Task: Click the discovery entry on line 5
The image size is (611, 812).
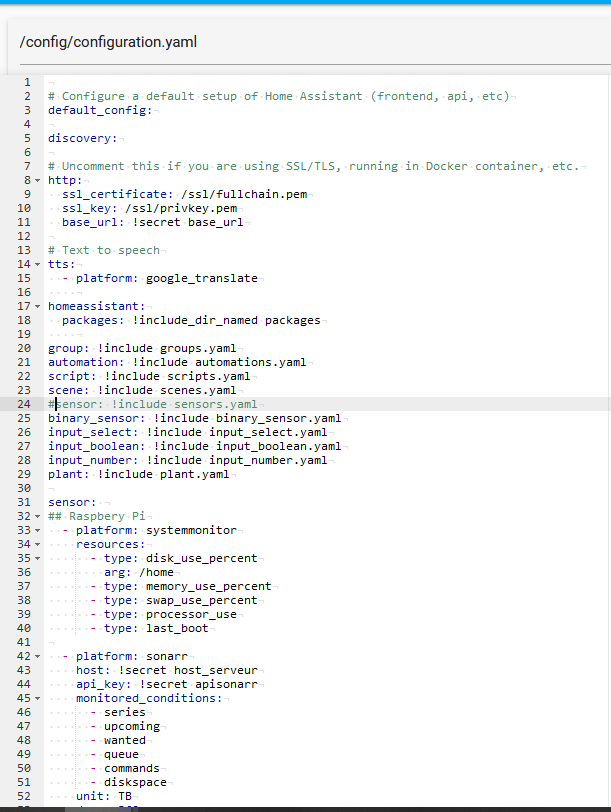Action: pos(82,138)
